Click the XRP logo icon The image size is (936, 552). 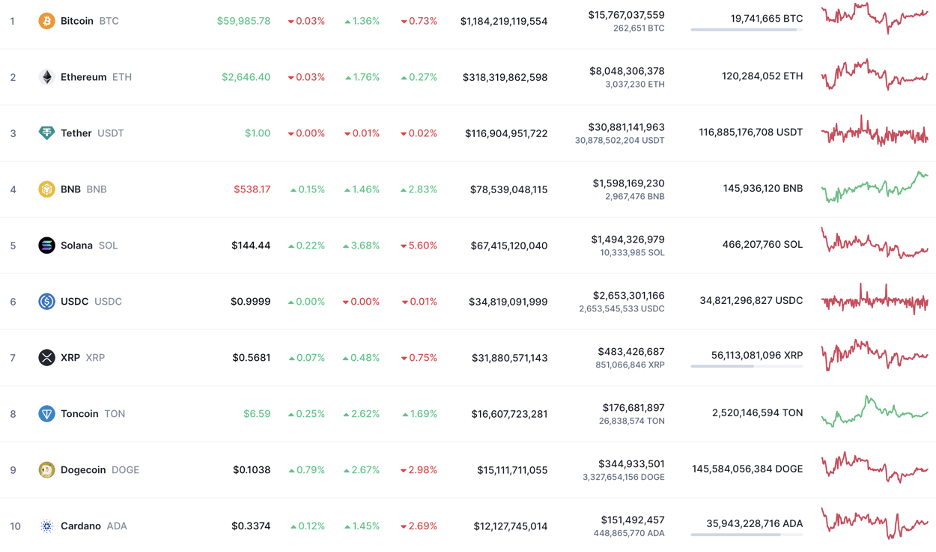[46, 357]
